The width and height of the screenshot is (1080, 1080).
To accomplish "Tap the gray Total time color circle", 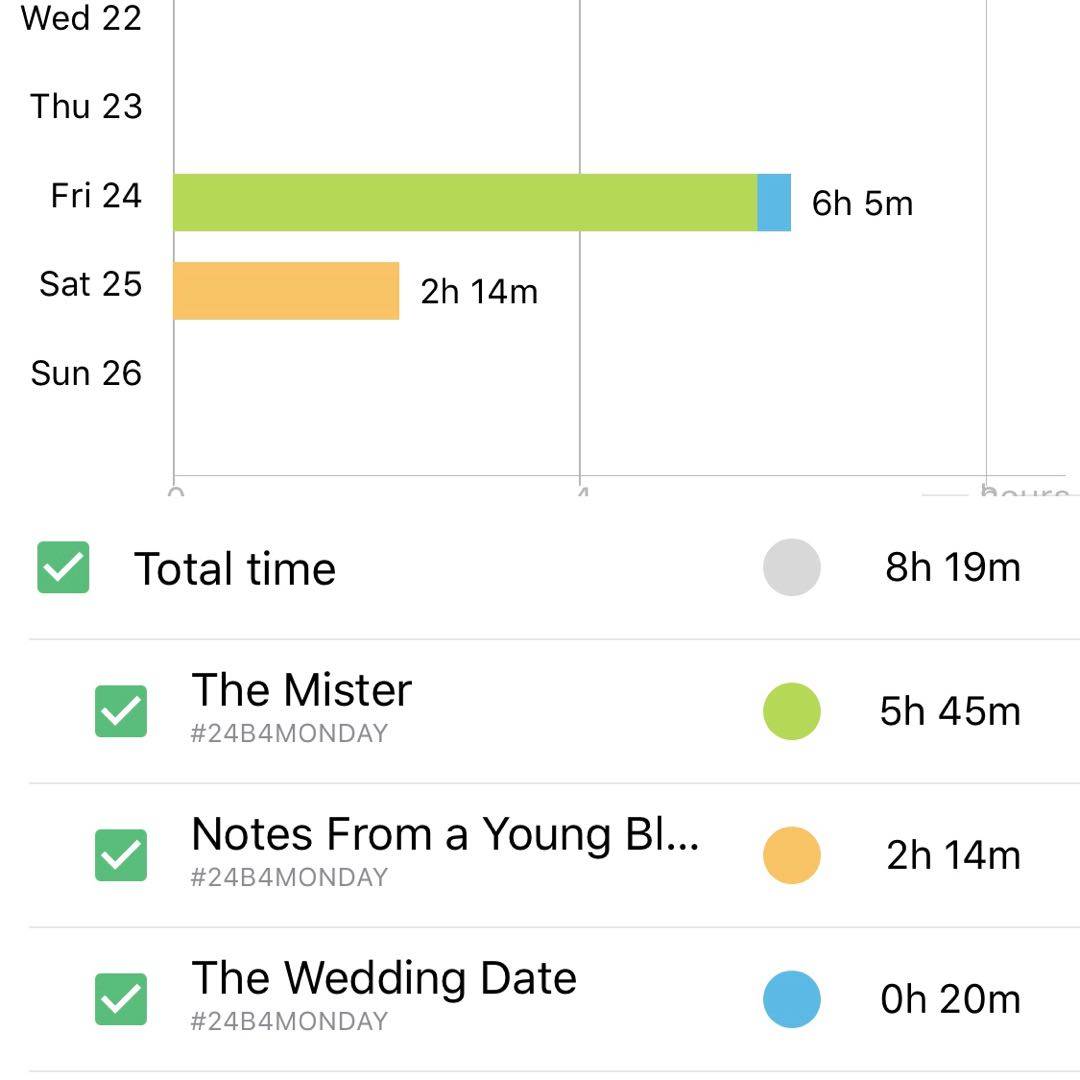I will click(x=791, y=567).
